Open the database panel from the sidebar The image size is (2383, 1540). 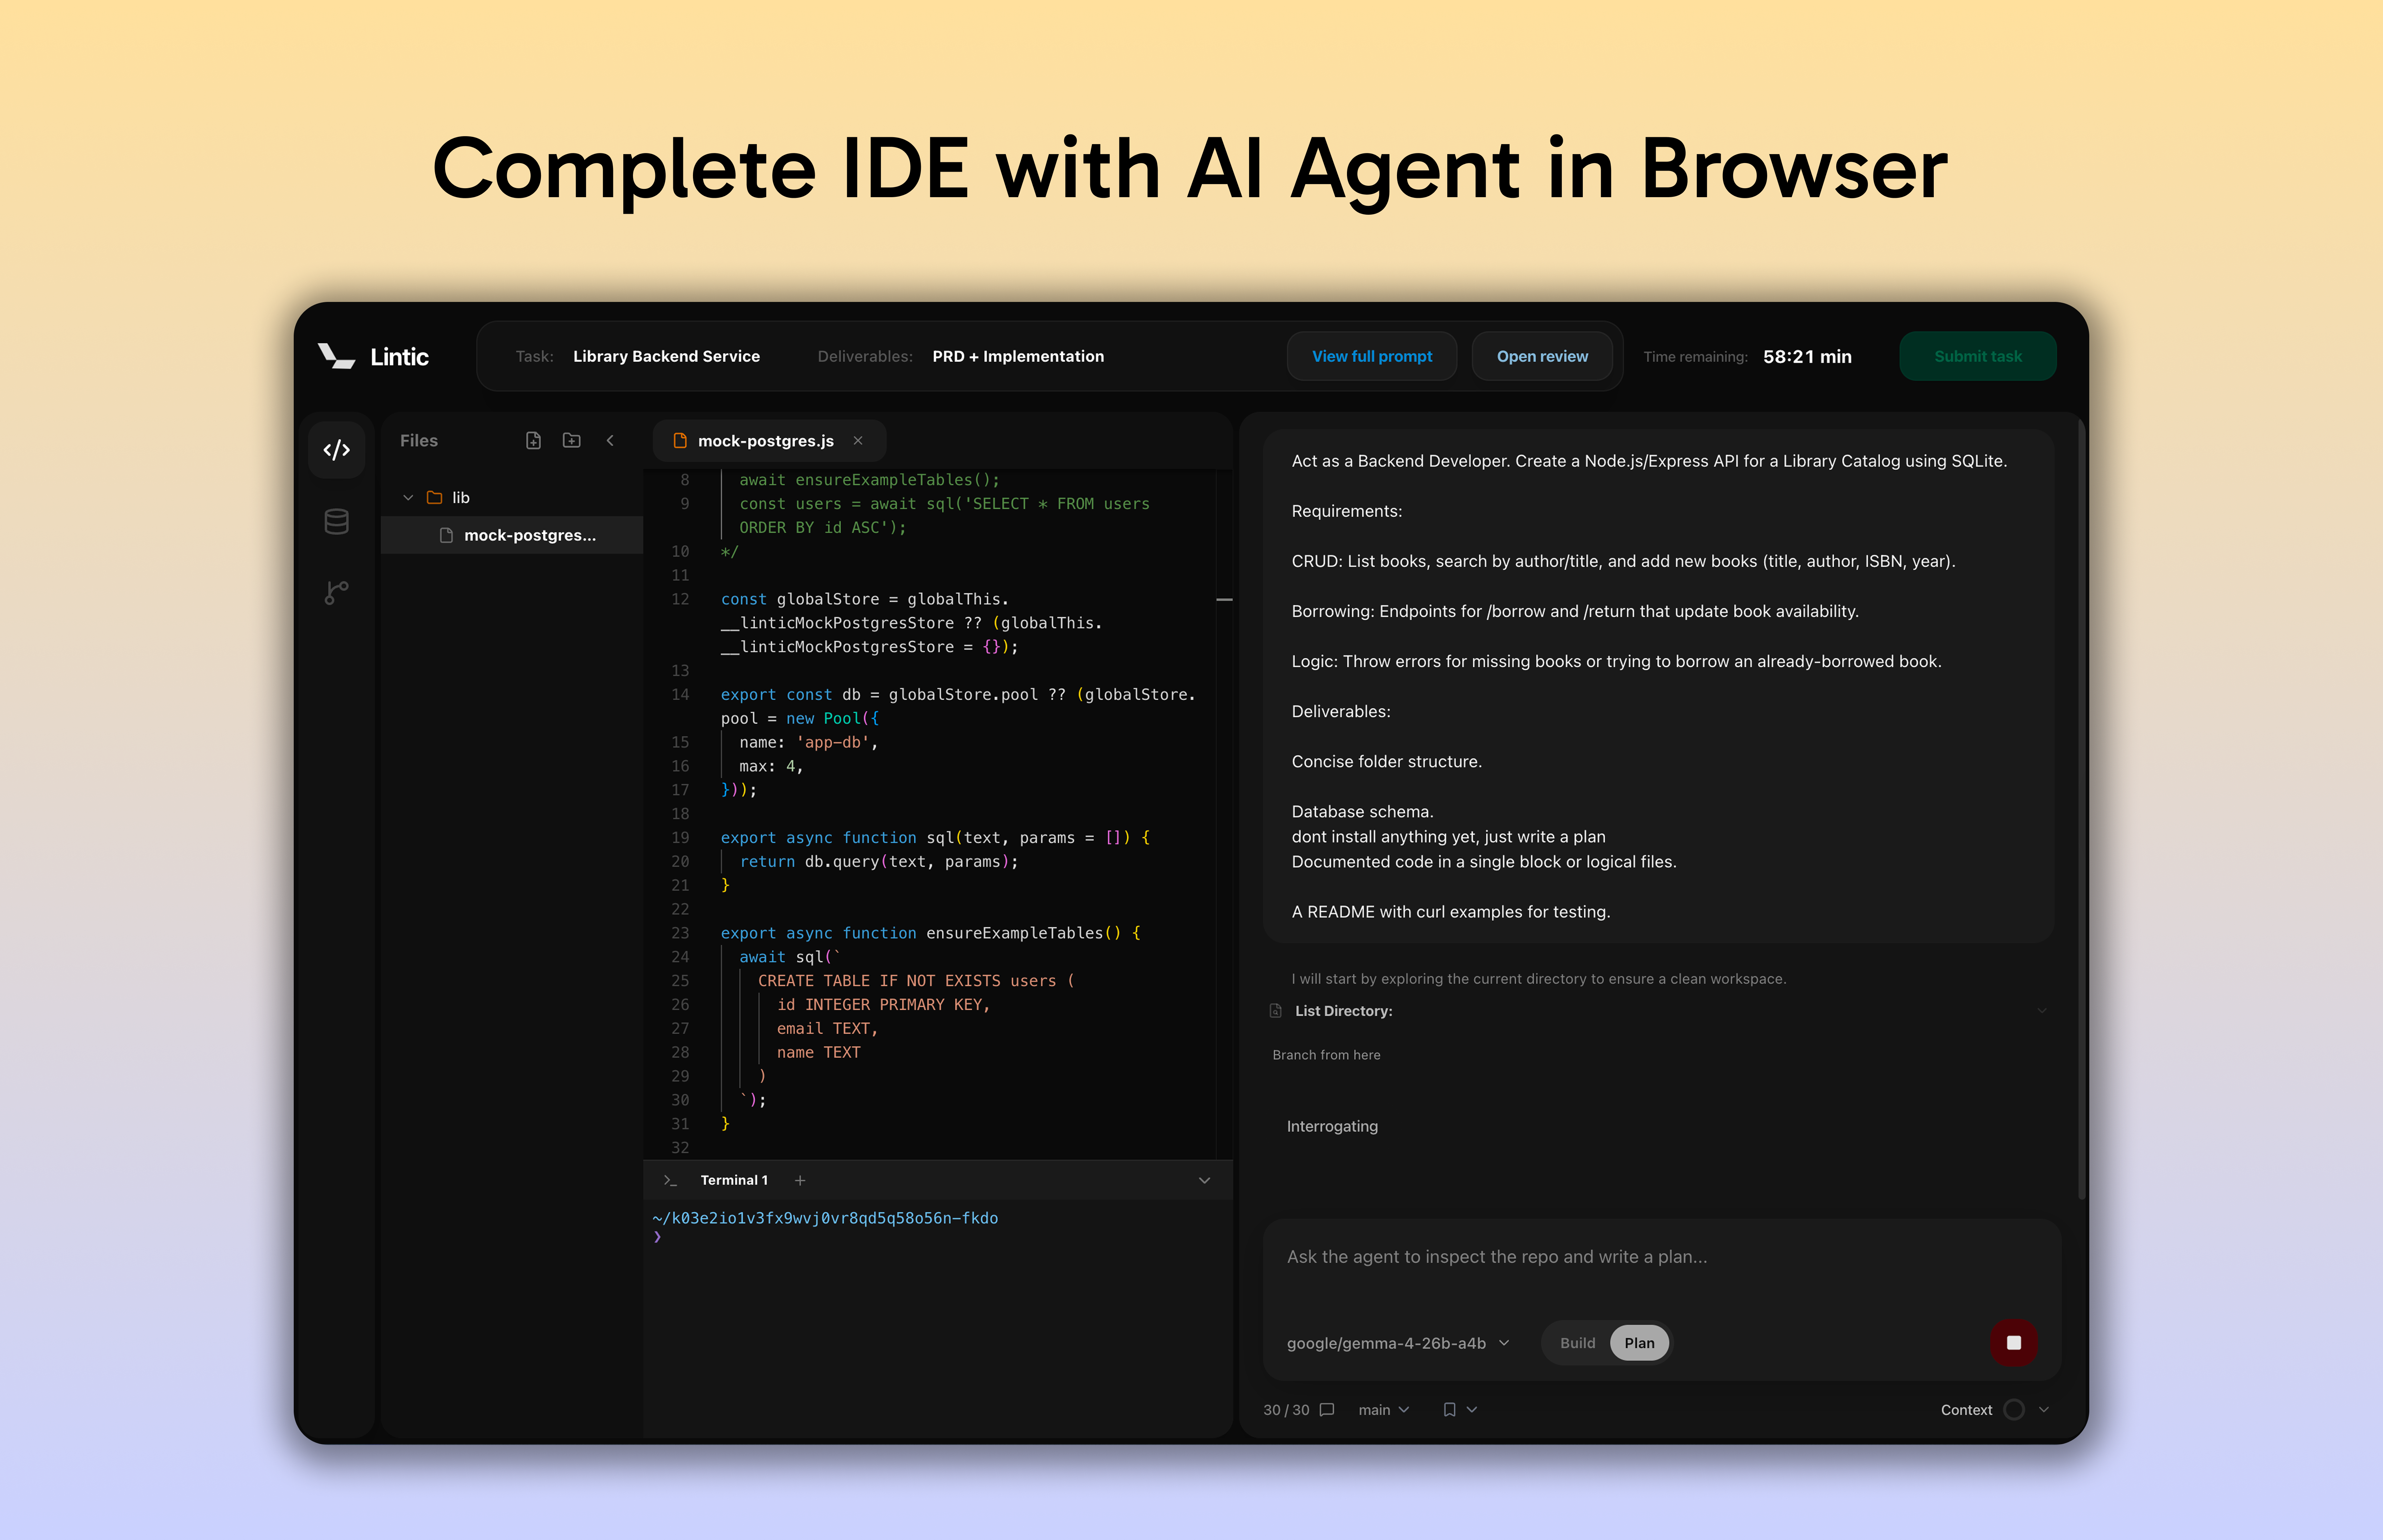pyautogui.click(x=336, y=521)
